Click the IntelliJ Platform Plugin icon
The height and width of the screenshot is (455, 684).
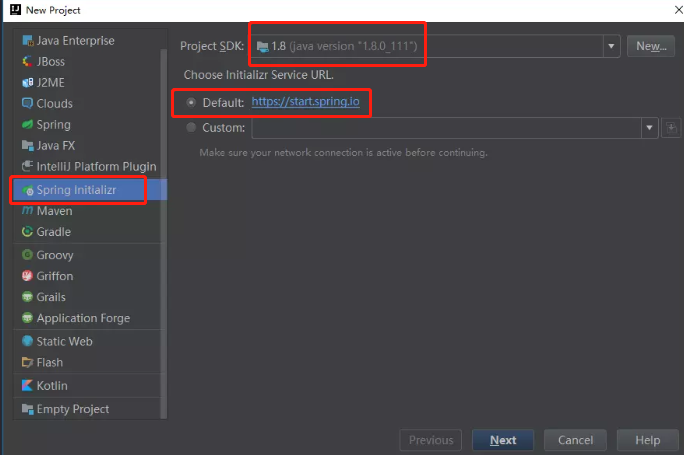[x=27, y=166]
